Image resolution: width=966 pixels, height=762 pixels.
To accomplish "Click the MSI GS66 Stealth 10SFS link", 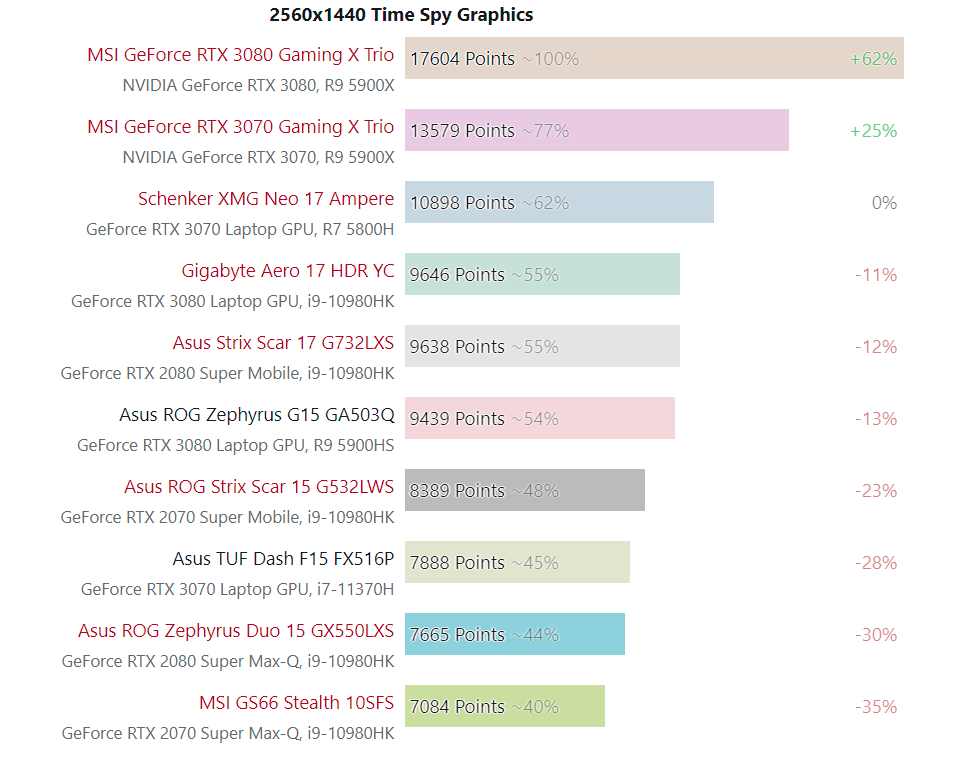I will tap(296, 703).
